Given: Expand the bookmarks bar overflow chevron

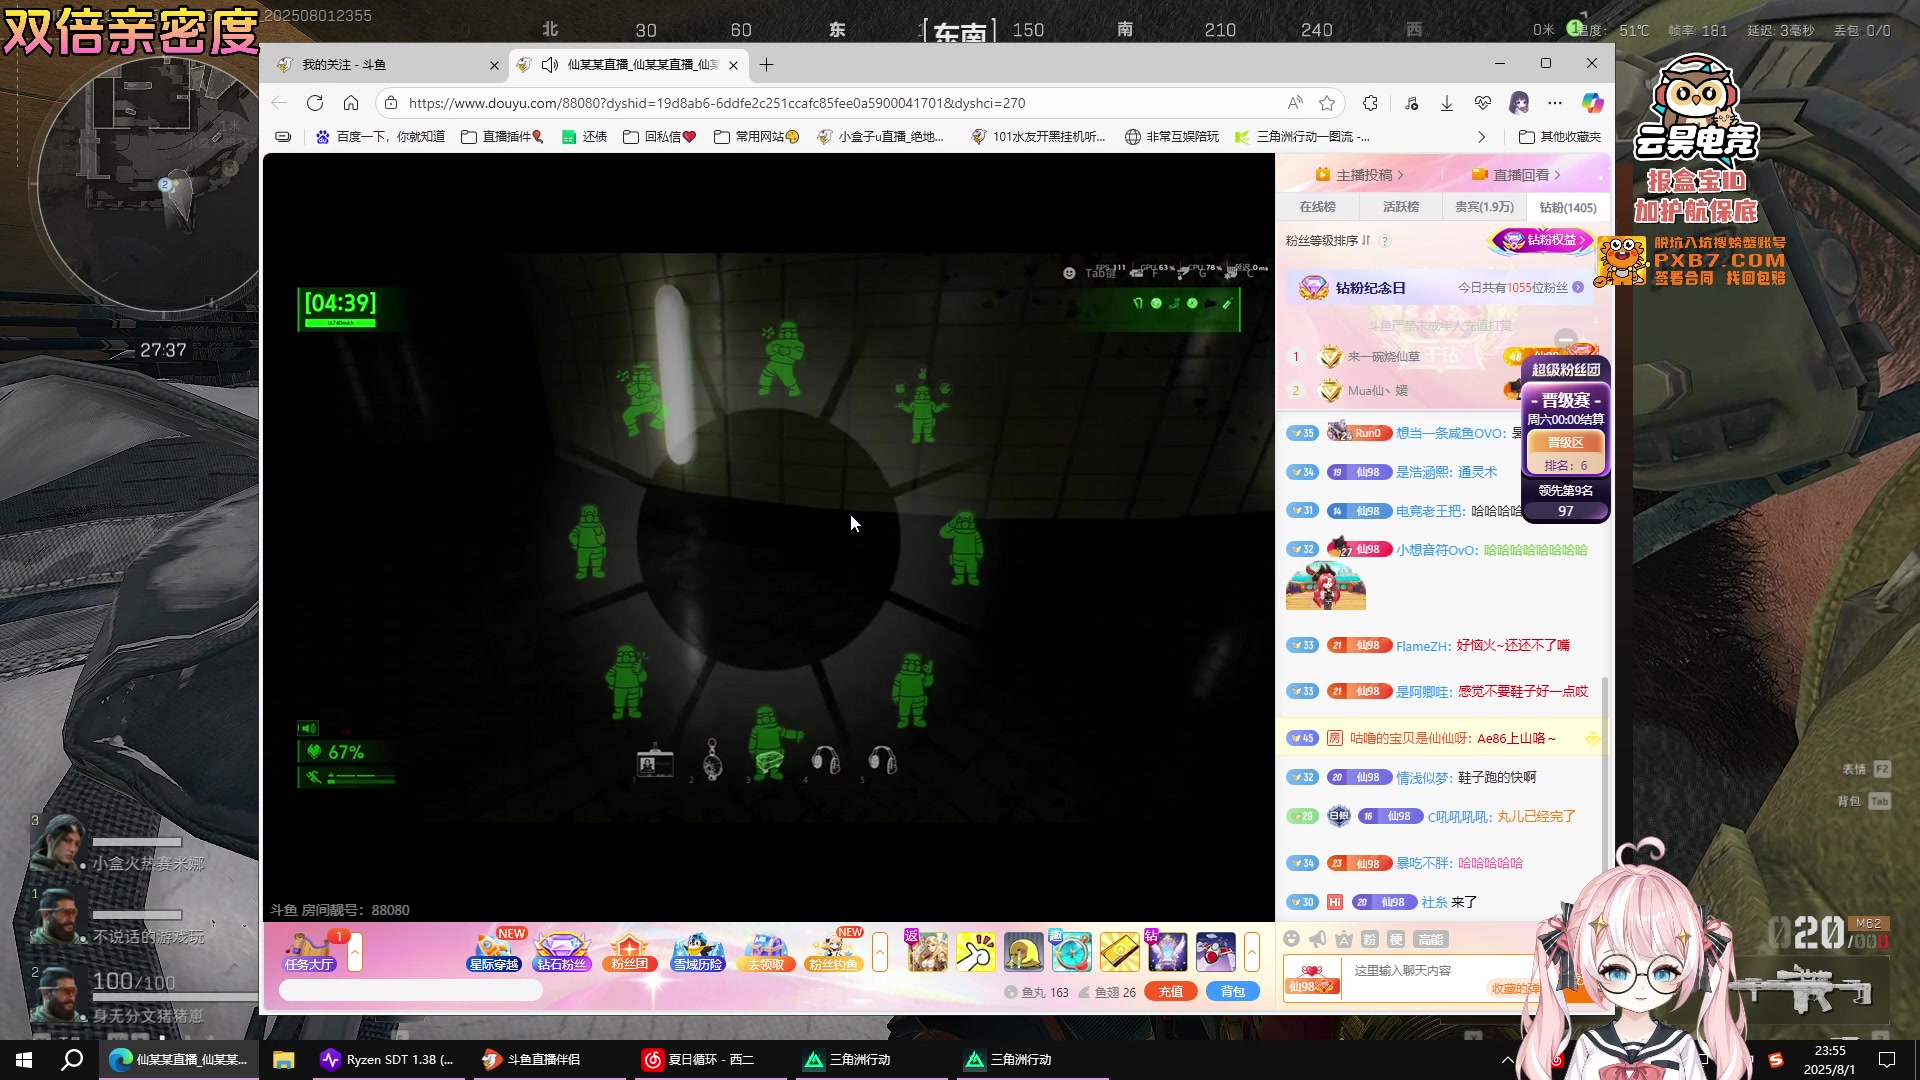Looking at the screenshot, I should point(1482,137).
